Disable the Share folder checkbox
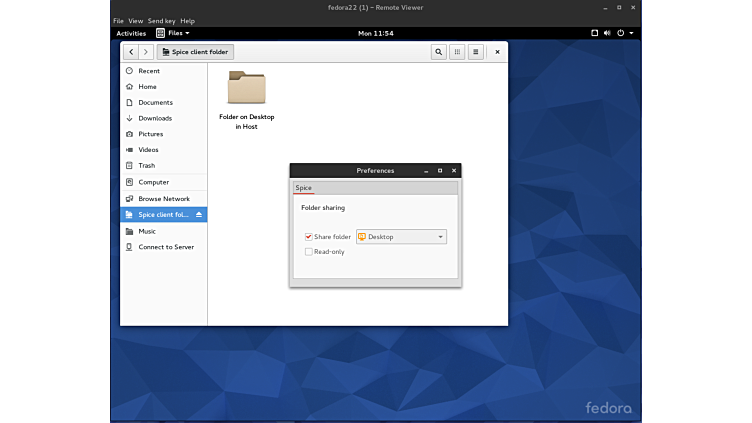 pyautogui.click(x=309, y=237)
